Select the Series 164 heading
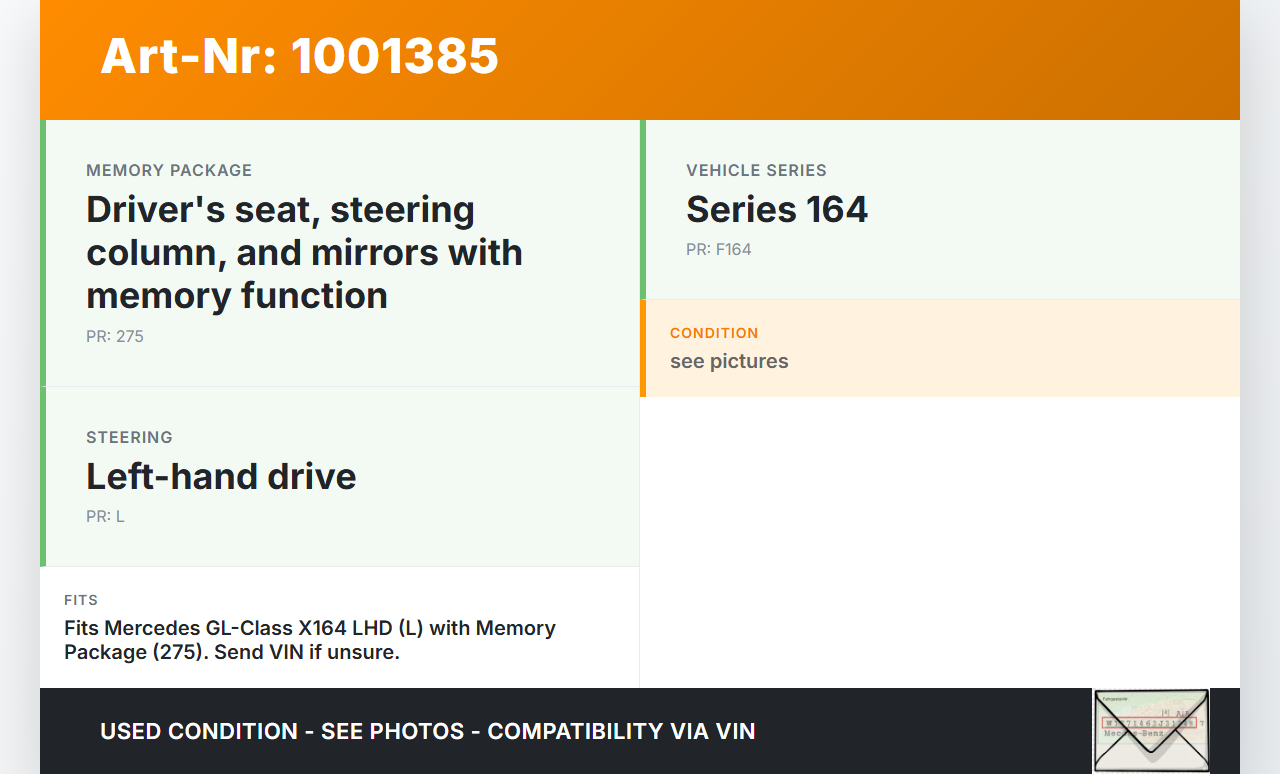1280x774 pixels. click(x=777, y=209)
